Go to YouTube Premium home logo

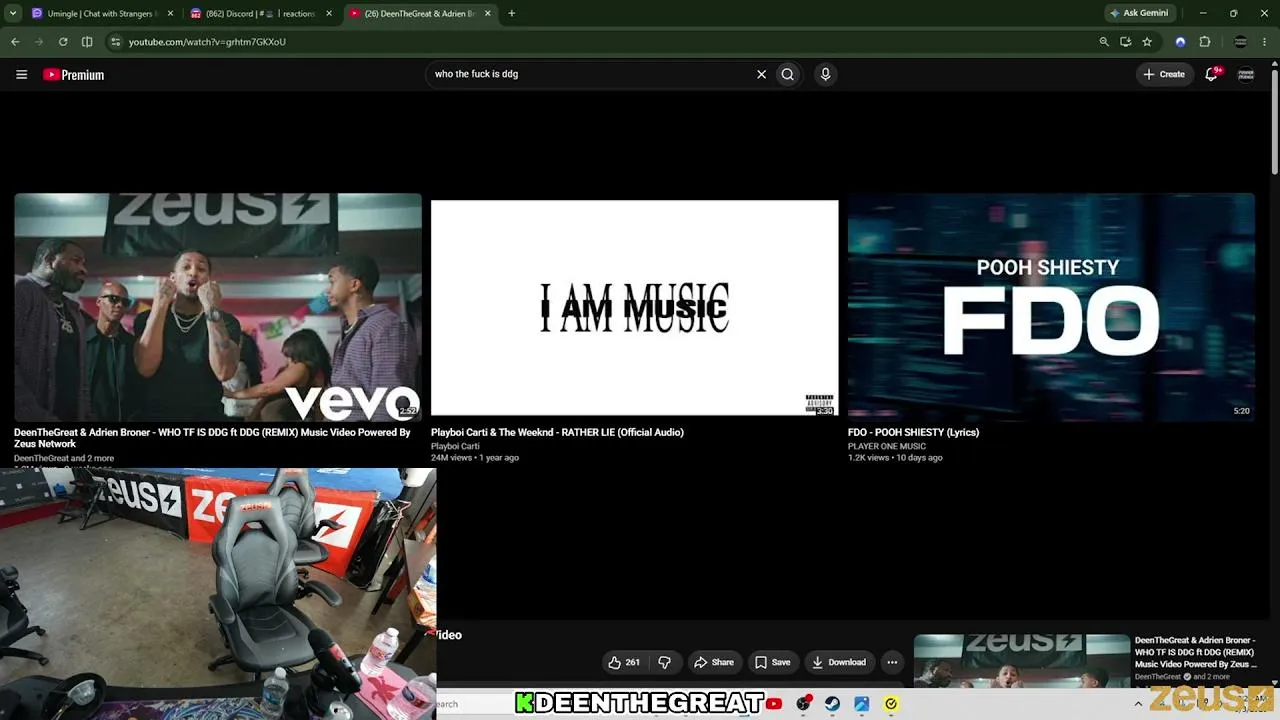74,75
